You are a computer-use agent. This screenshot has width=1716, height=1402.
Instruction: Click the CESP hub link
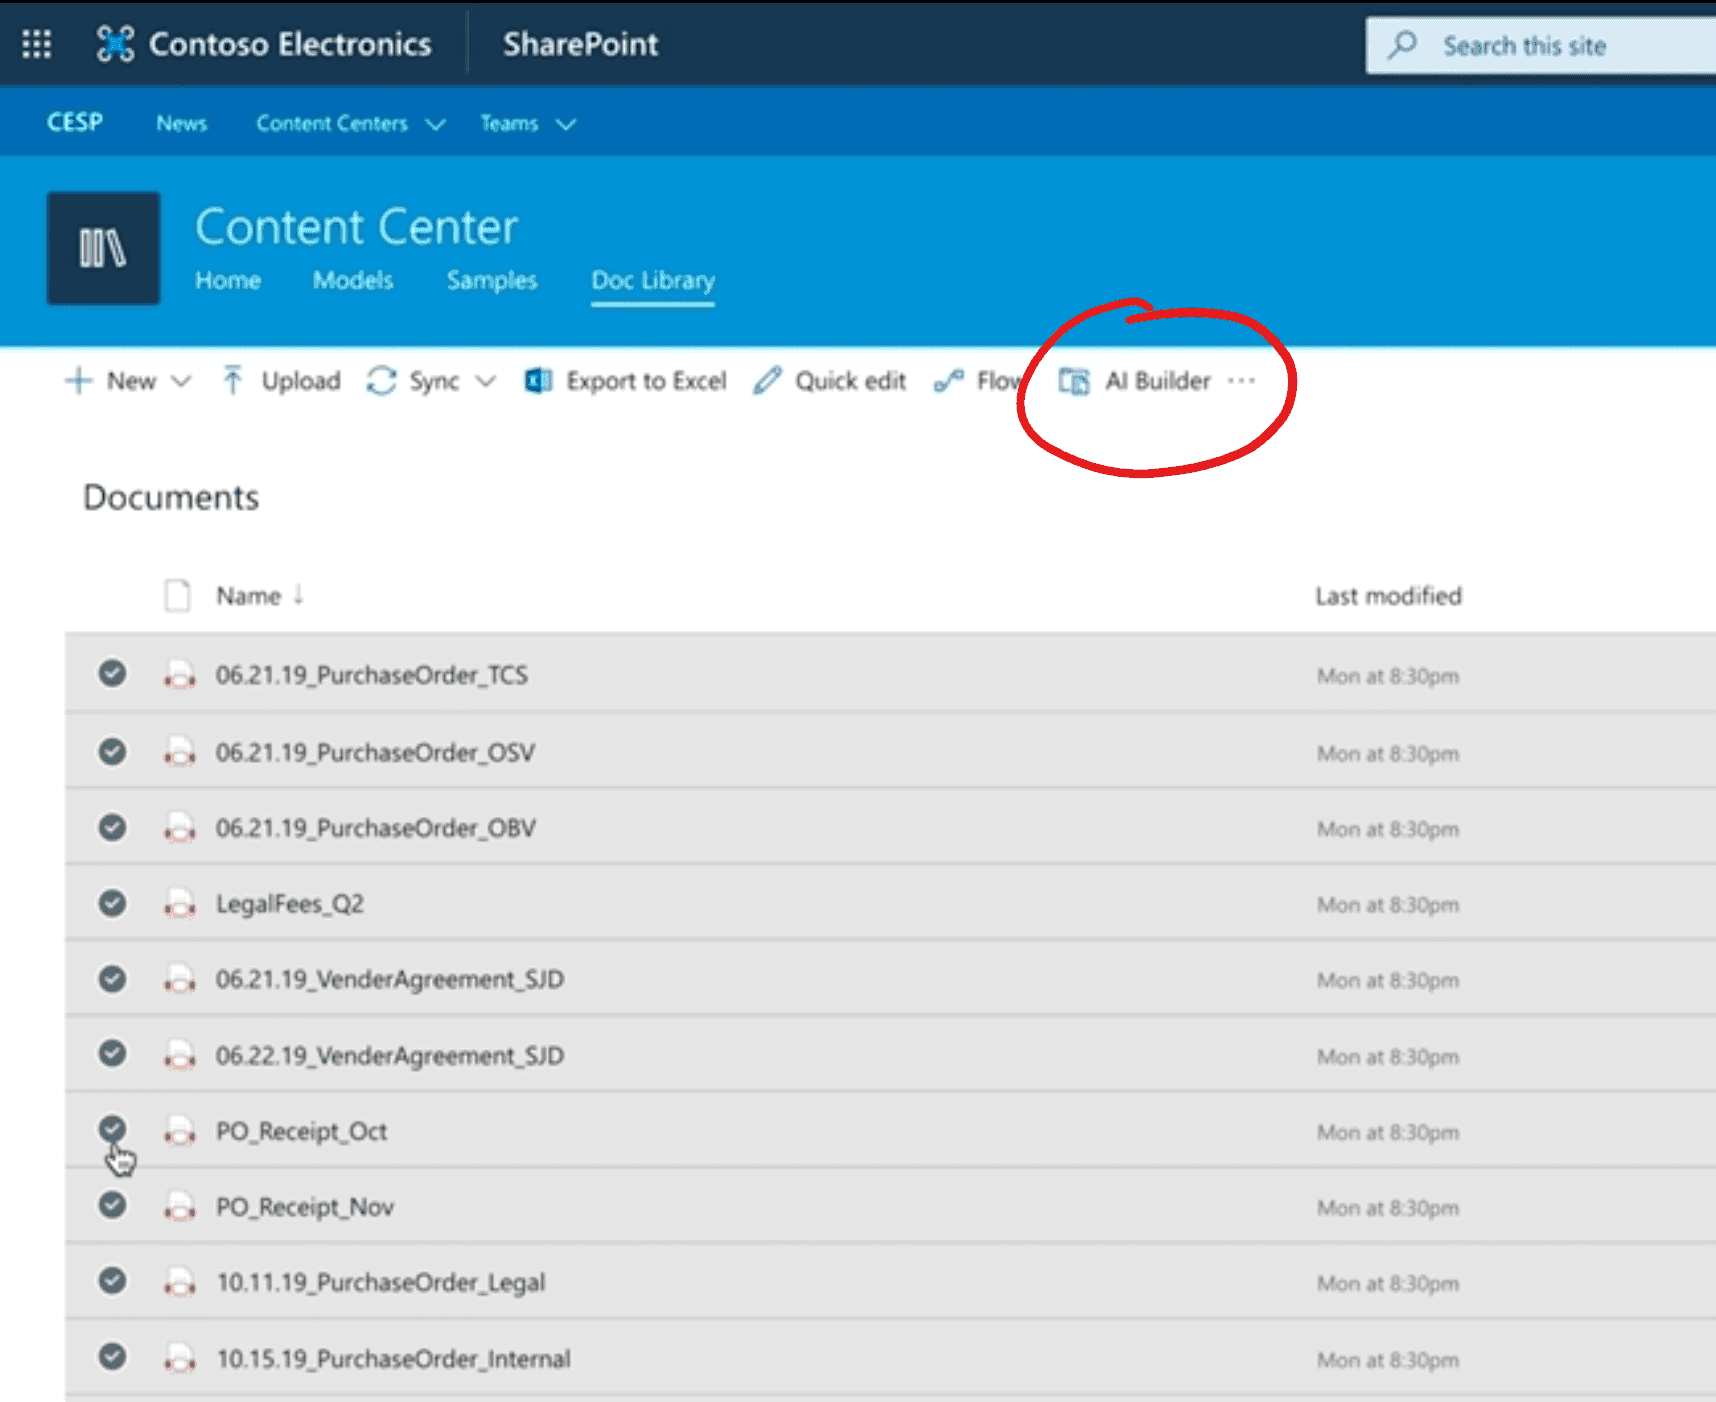click(75, 122)
